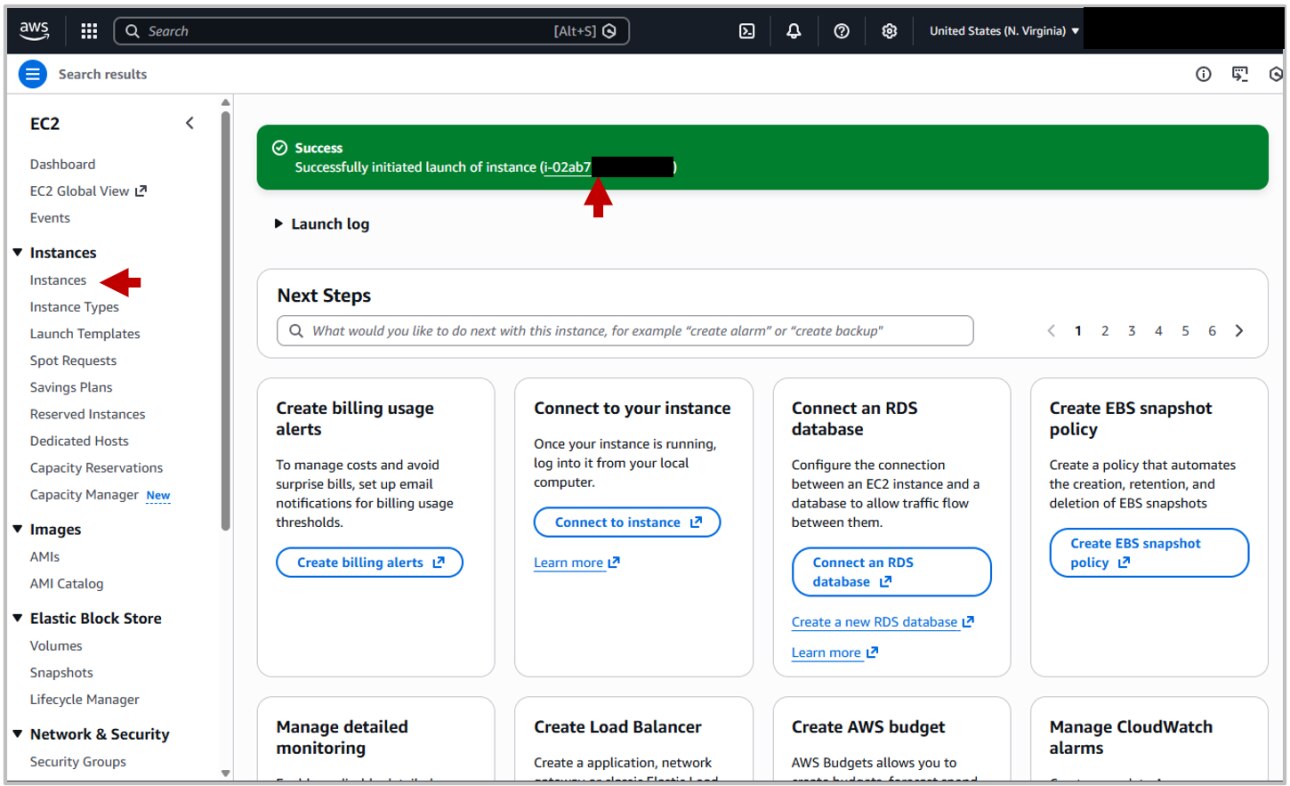Click the AWS logo to go home
Image resolution: width=1290 pixels, height=786 pixels.
[x=33, y=31]
